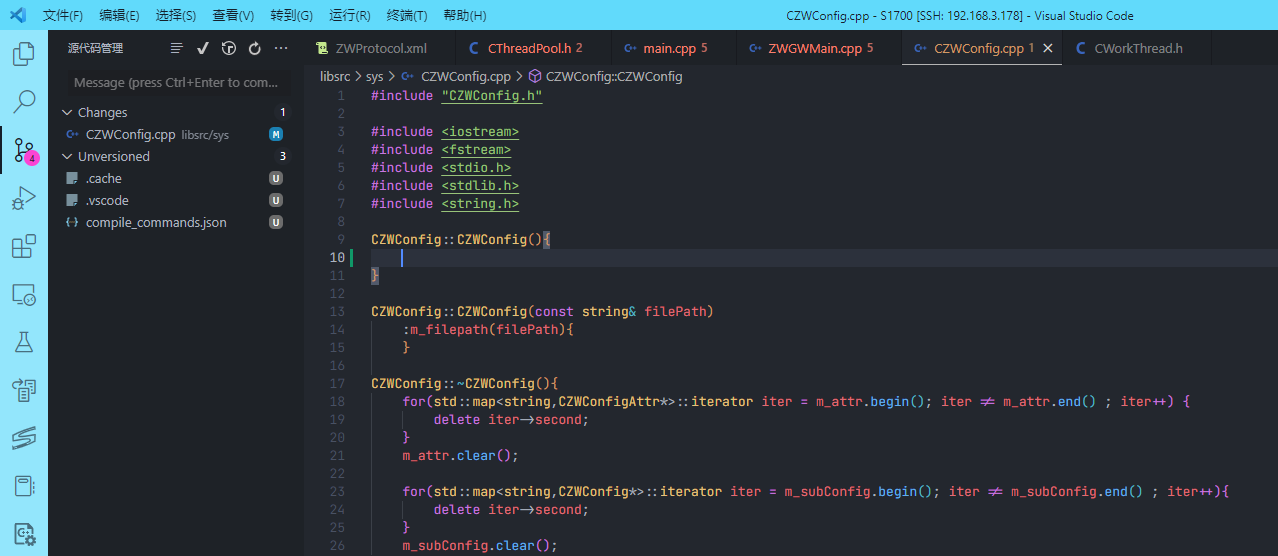Select CZWConfig.cpp under Changes
This screenshot has width=1278, height=556.
[x=176, y=134]
